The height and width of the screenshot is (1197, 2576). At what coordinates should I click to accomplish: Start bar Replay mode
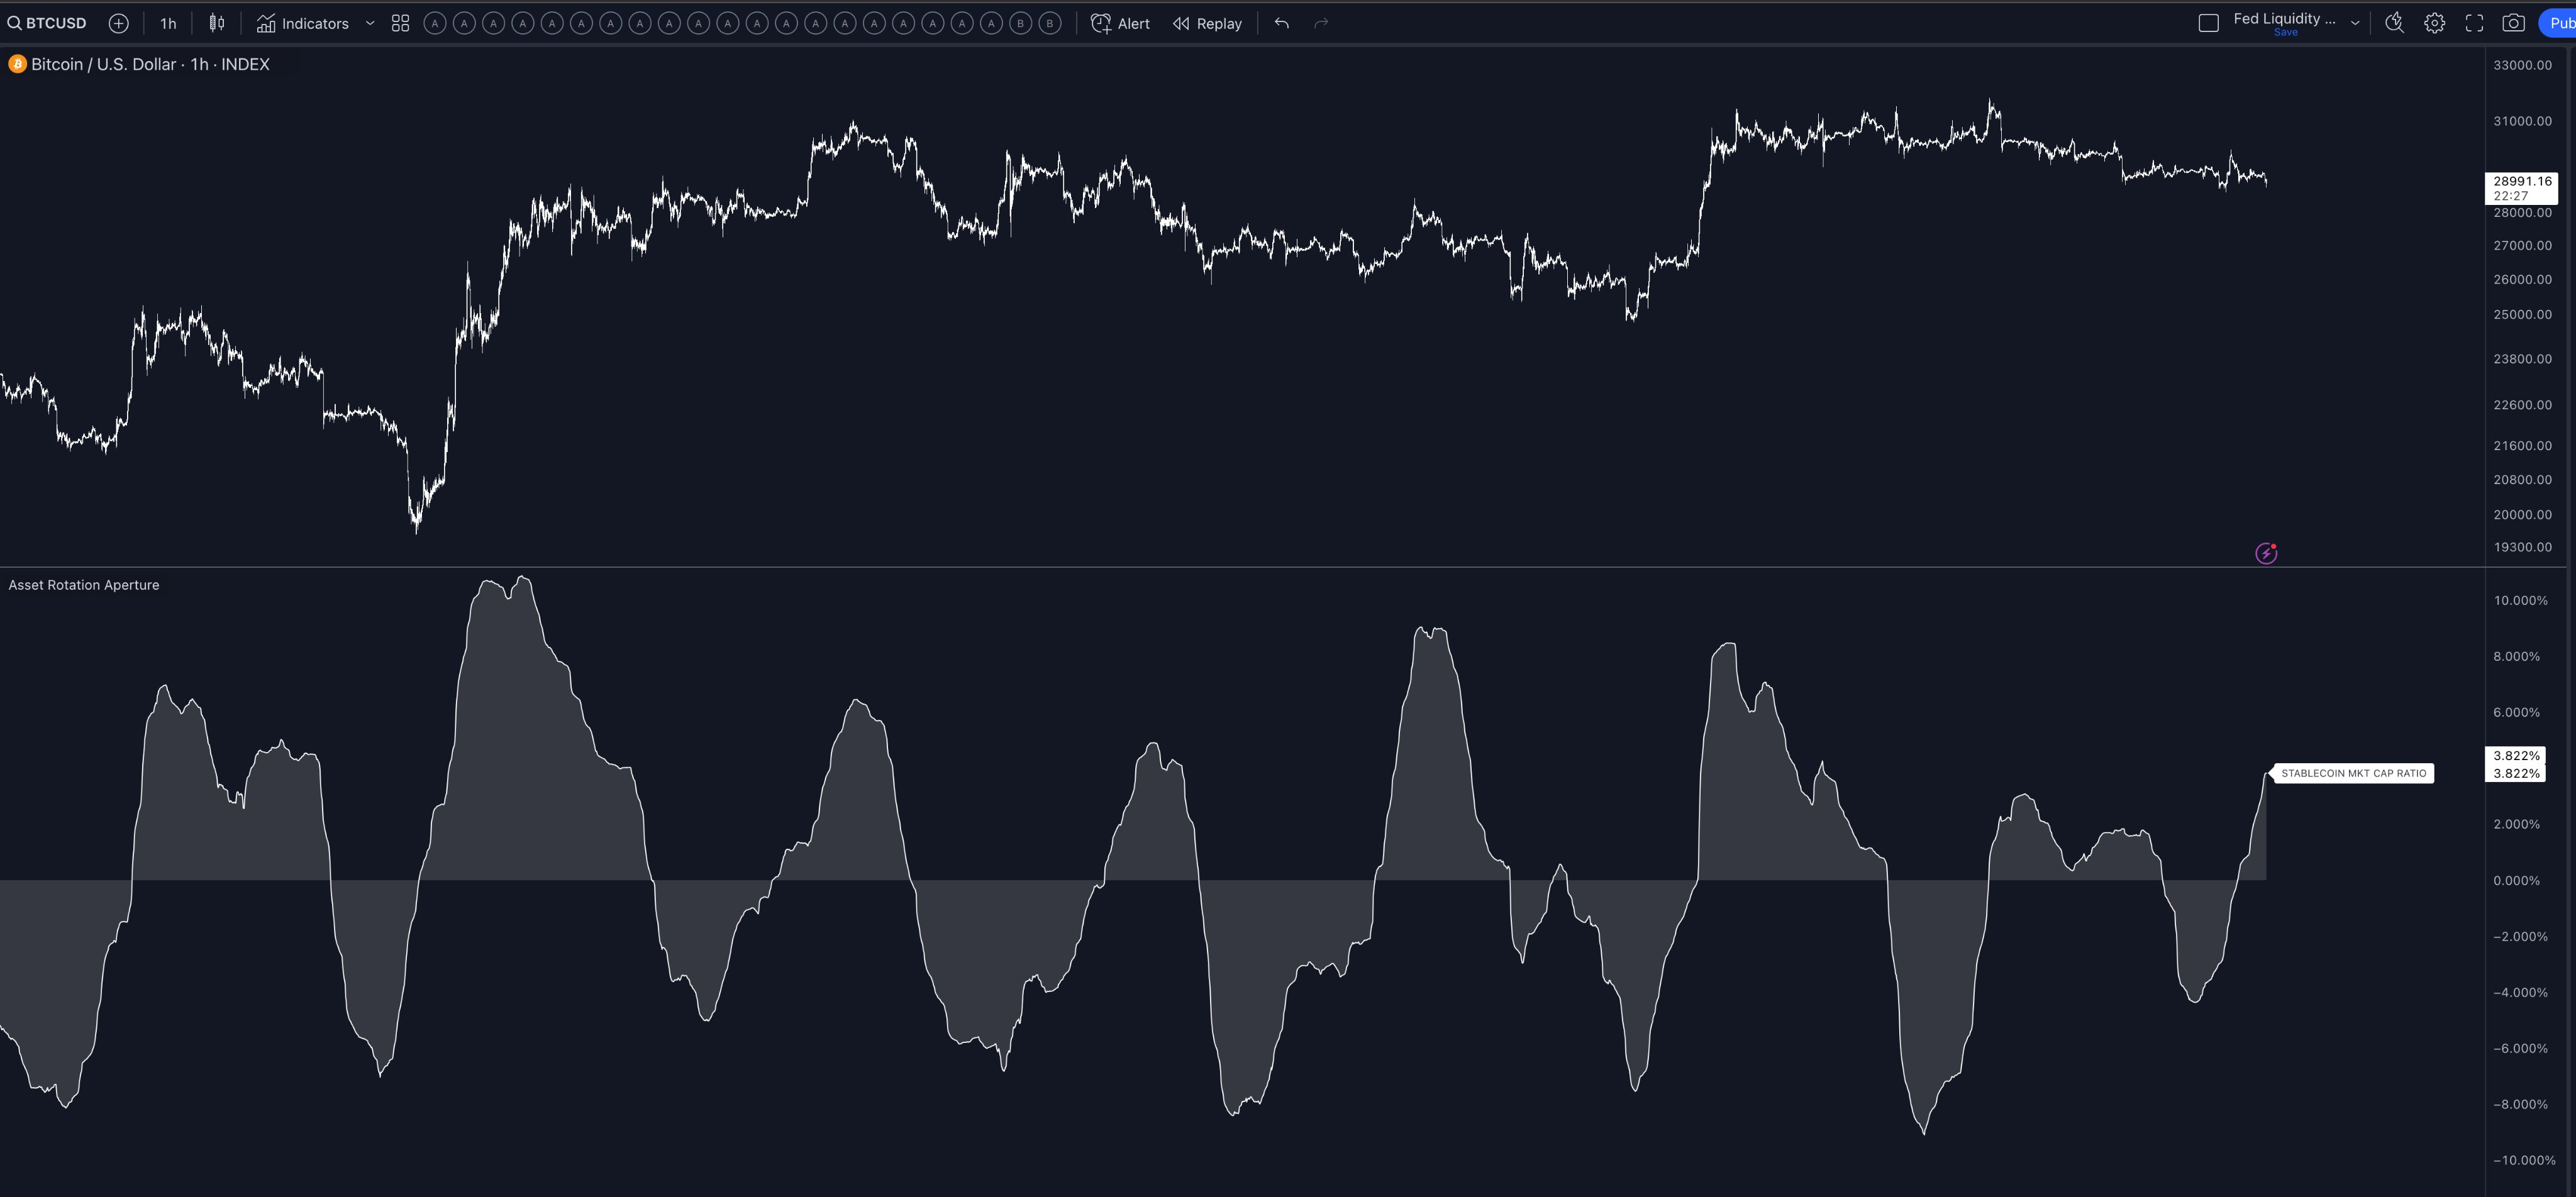click(x=1207, y=23)
